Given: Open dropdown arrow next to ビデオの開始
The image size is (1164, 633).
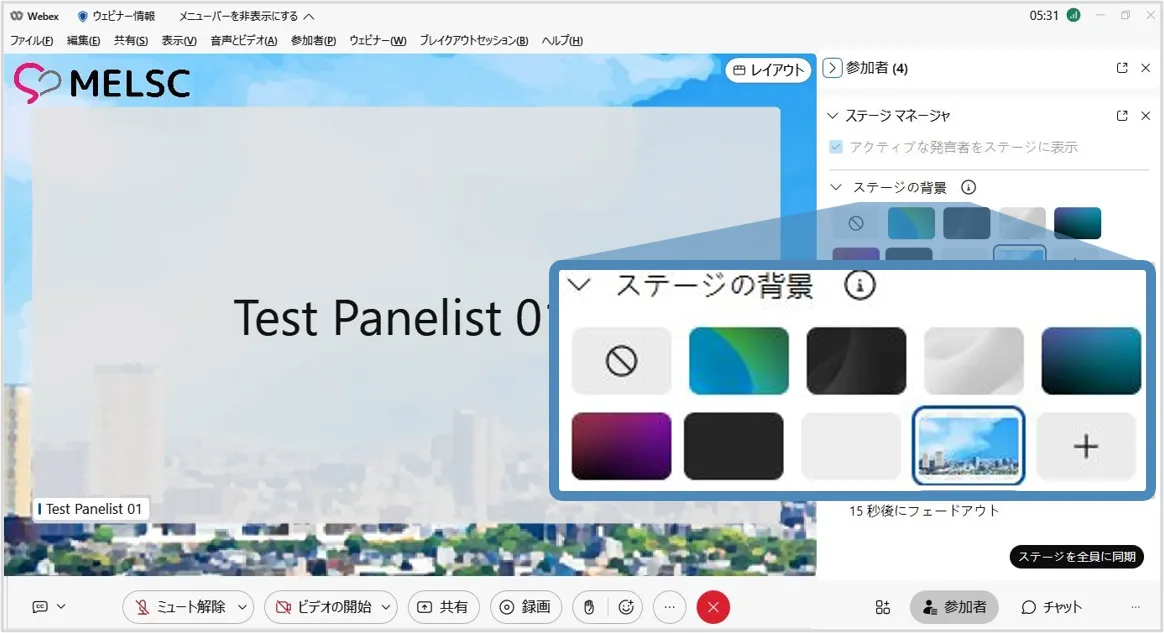Looking at the screenshot, I should coord(386,607).
